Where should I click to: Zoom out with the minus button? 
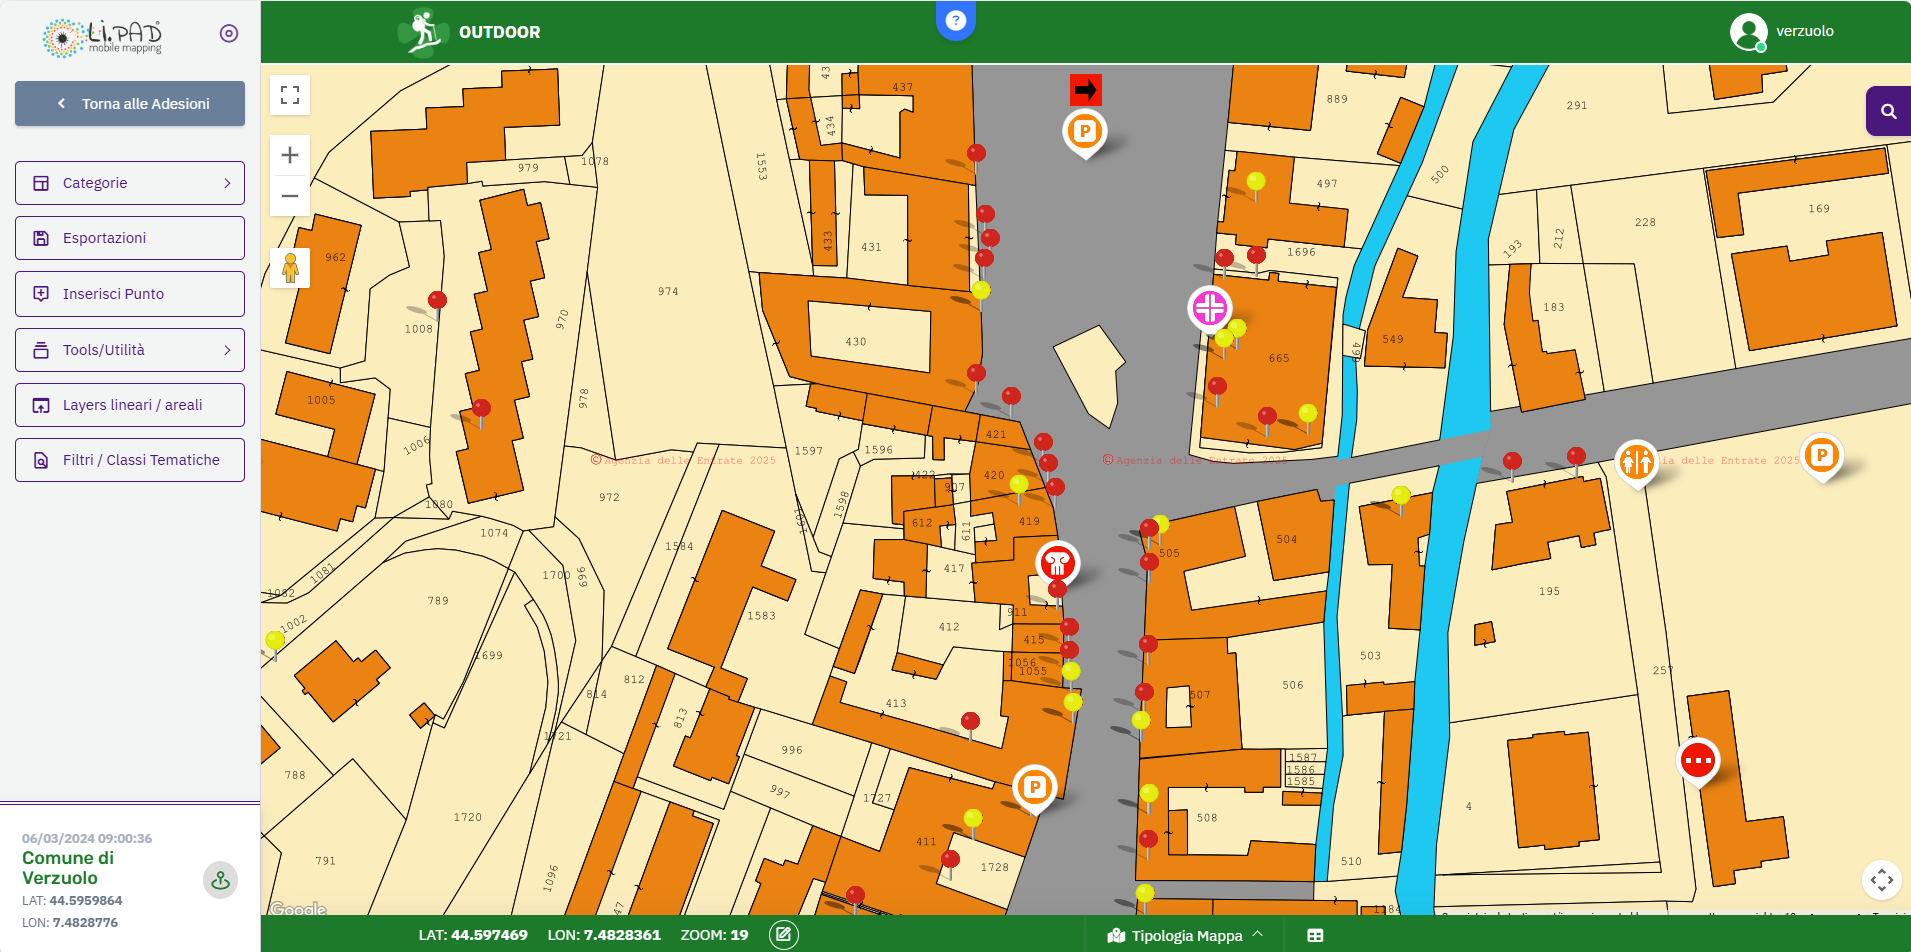[290, 196]
